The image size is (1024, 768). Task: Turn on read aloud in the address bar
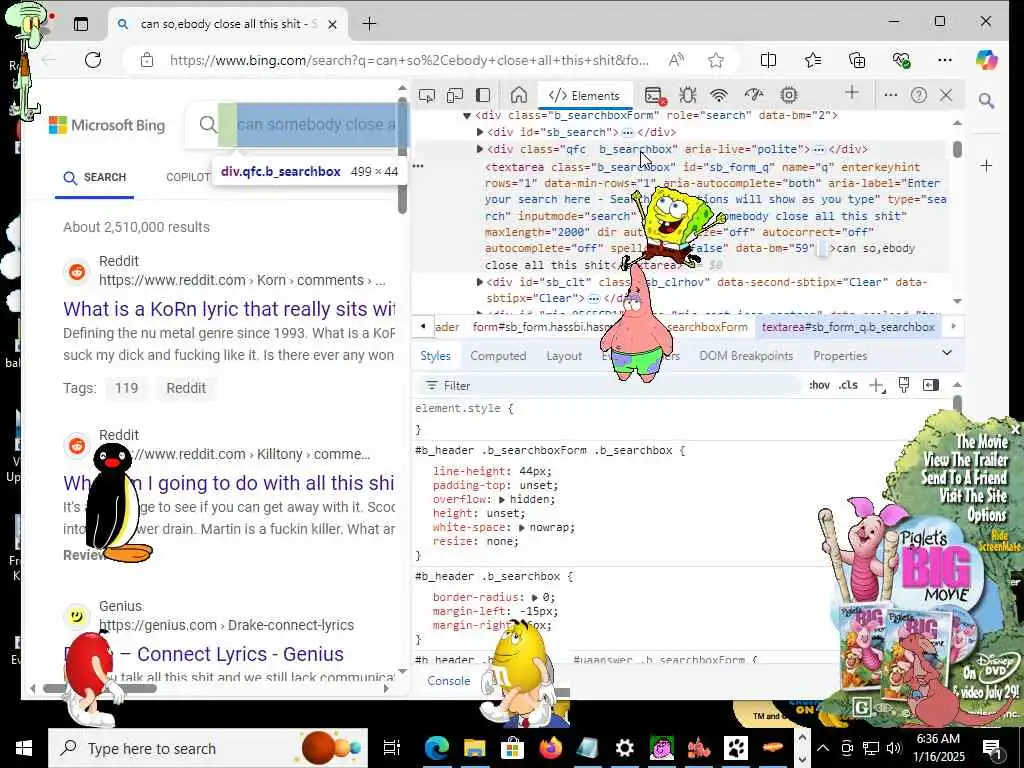tap(677, 60)
